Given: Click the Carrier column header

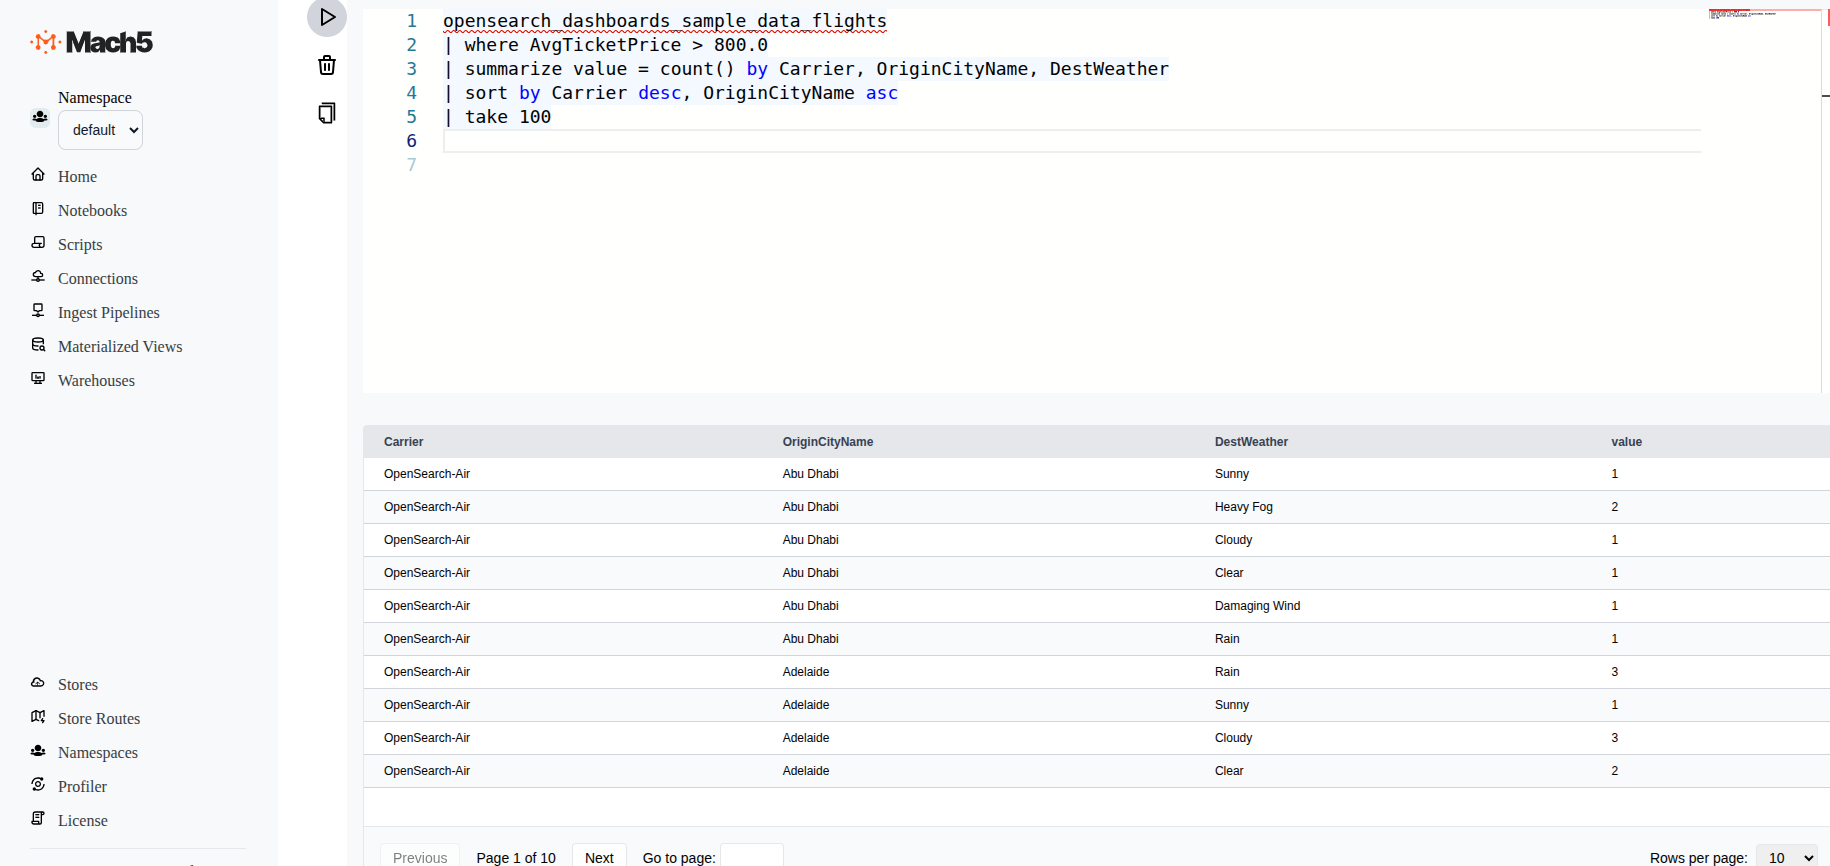Looking at the screenshot, I should (403, 442).
